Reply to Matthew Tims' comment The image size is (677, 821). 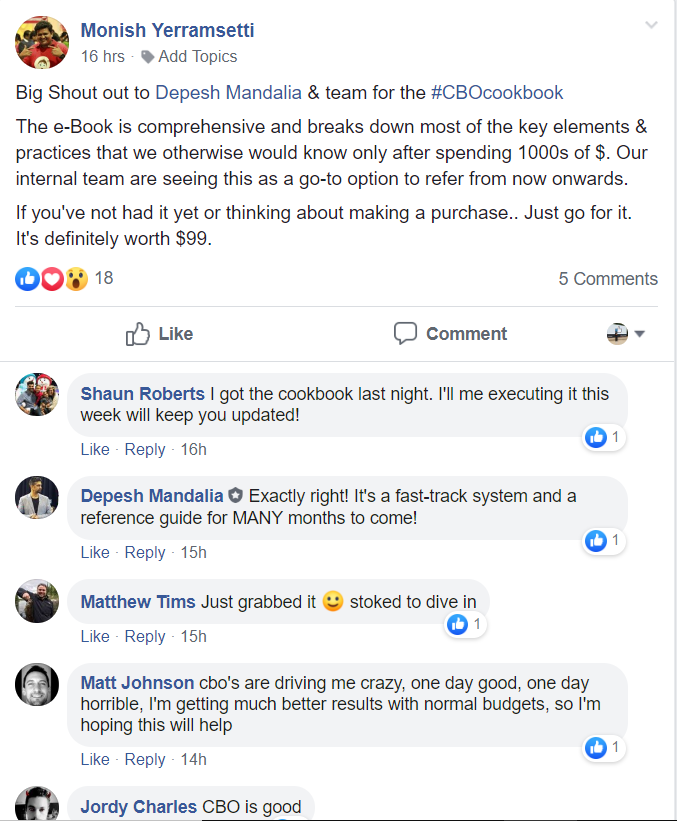click(145, 636)
